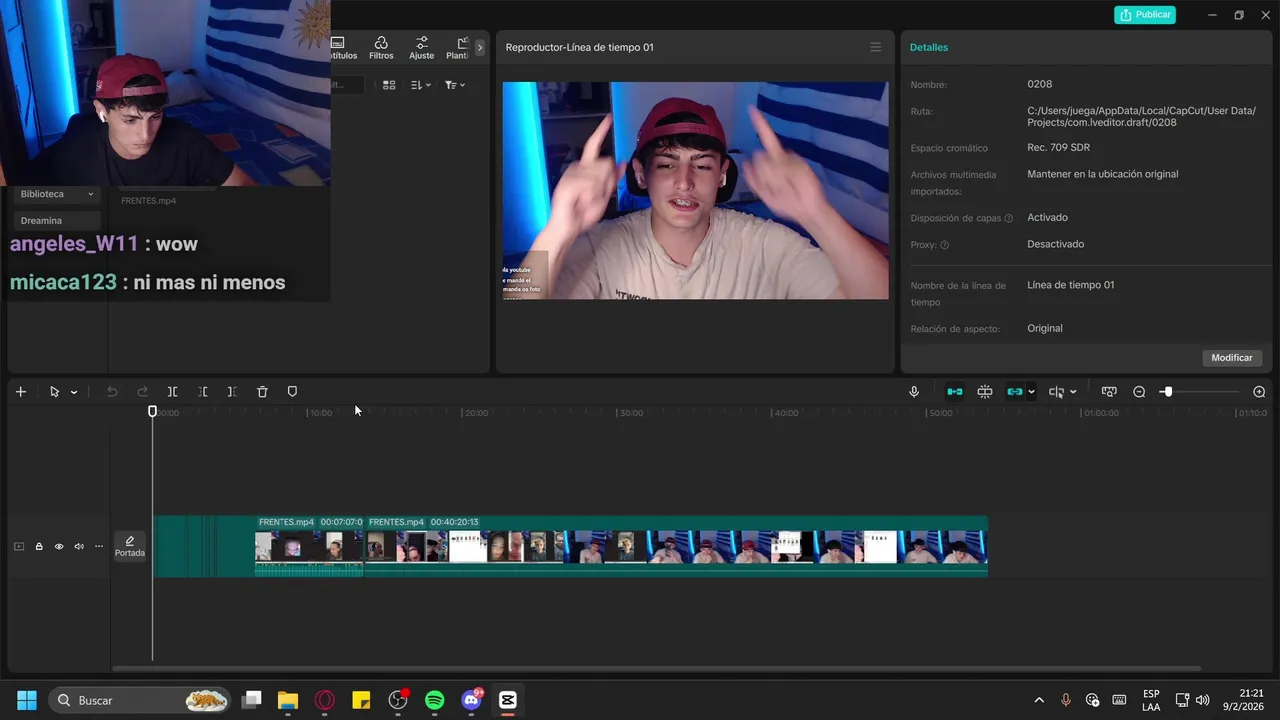Zoom in the timeline
The width and height of the screenshot is (1280, 720).
click(1259, 392)
